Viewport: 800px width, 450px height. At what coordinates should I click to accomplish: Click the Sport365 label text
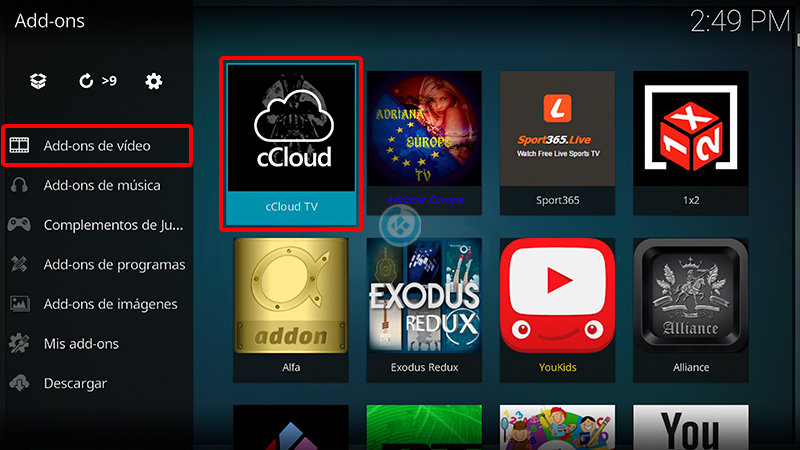pos(558,200)
